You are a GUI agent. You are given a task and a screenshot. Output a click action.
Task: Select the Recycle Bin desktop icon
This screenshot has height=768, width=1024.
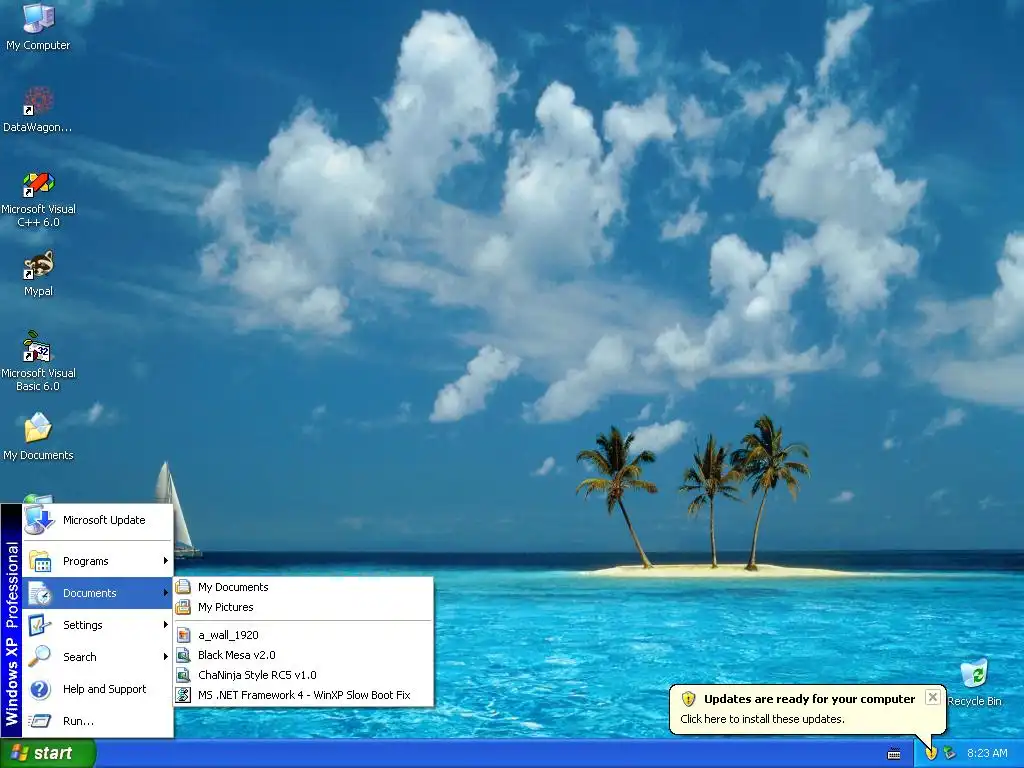pos(974,683)
